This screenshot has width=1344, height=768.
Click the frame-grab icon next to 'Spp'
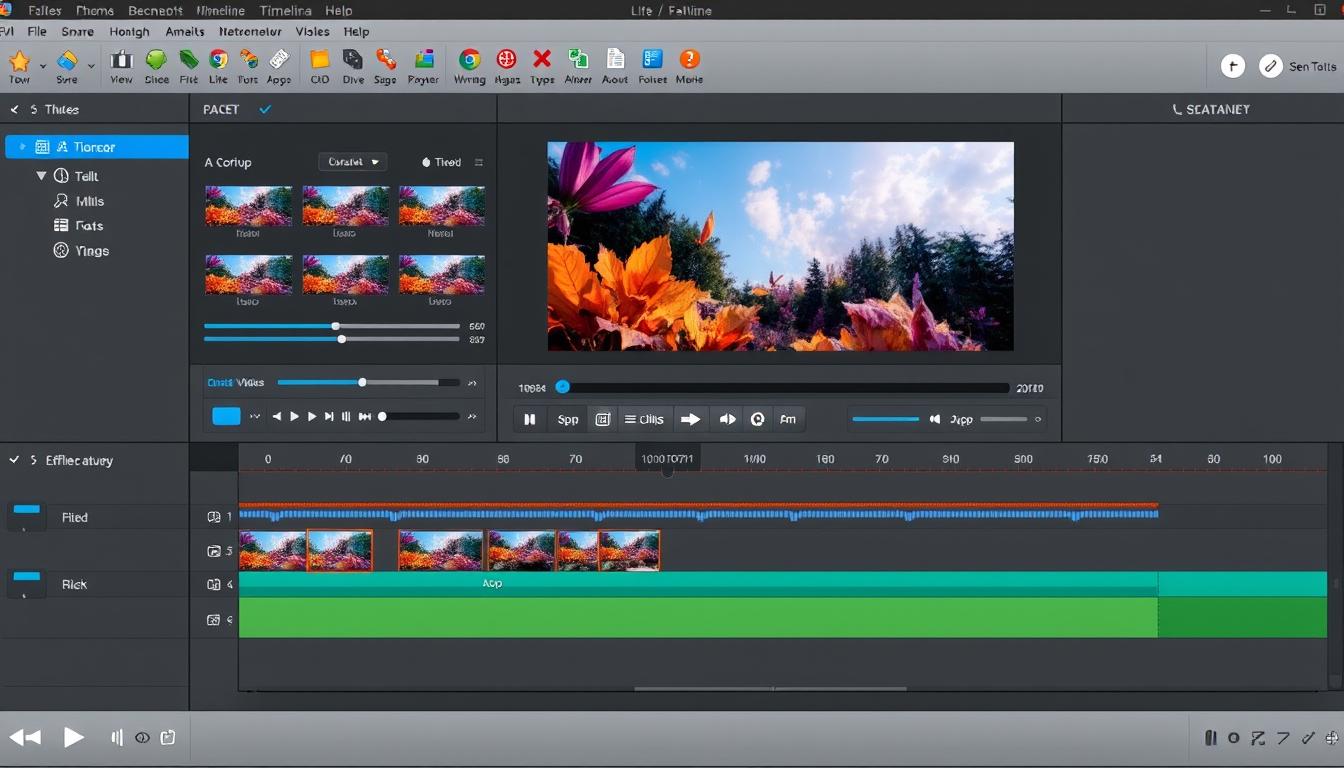pos(603,419)
